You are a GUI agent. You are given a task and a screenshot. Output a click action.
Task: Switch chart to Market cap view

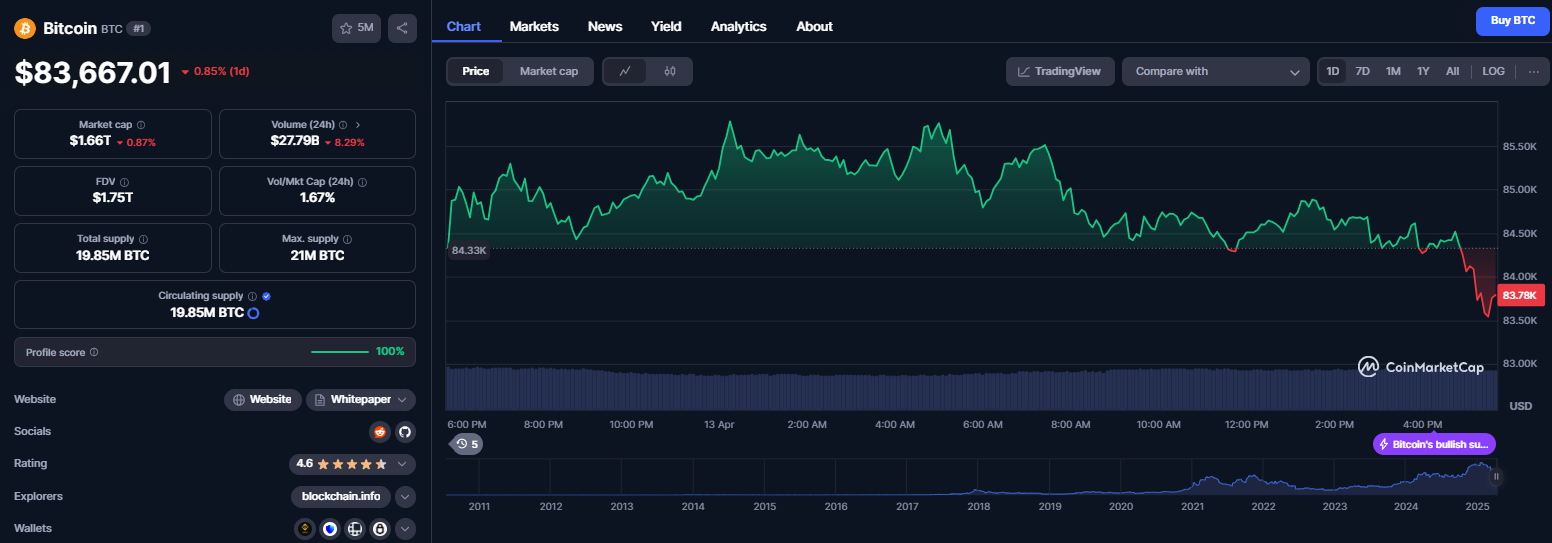tap(549, 71)
